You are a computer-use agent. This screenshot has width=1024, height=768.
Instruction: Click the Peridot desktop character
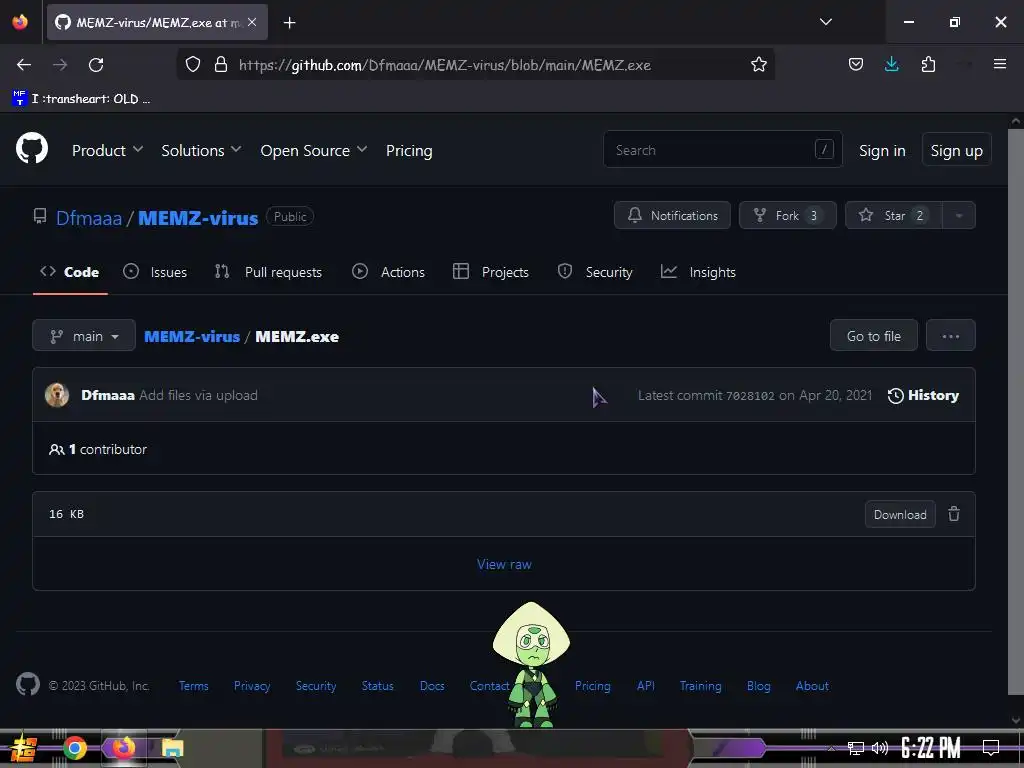click(x=532, y=664)
